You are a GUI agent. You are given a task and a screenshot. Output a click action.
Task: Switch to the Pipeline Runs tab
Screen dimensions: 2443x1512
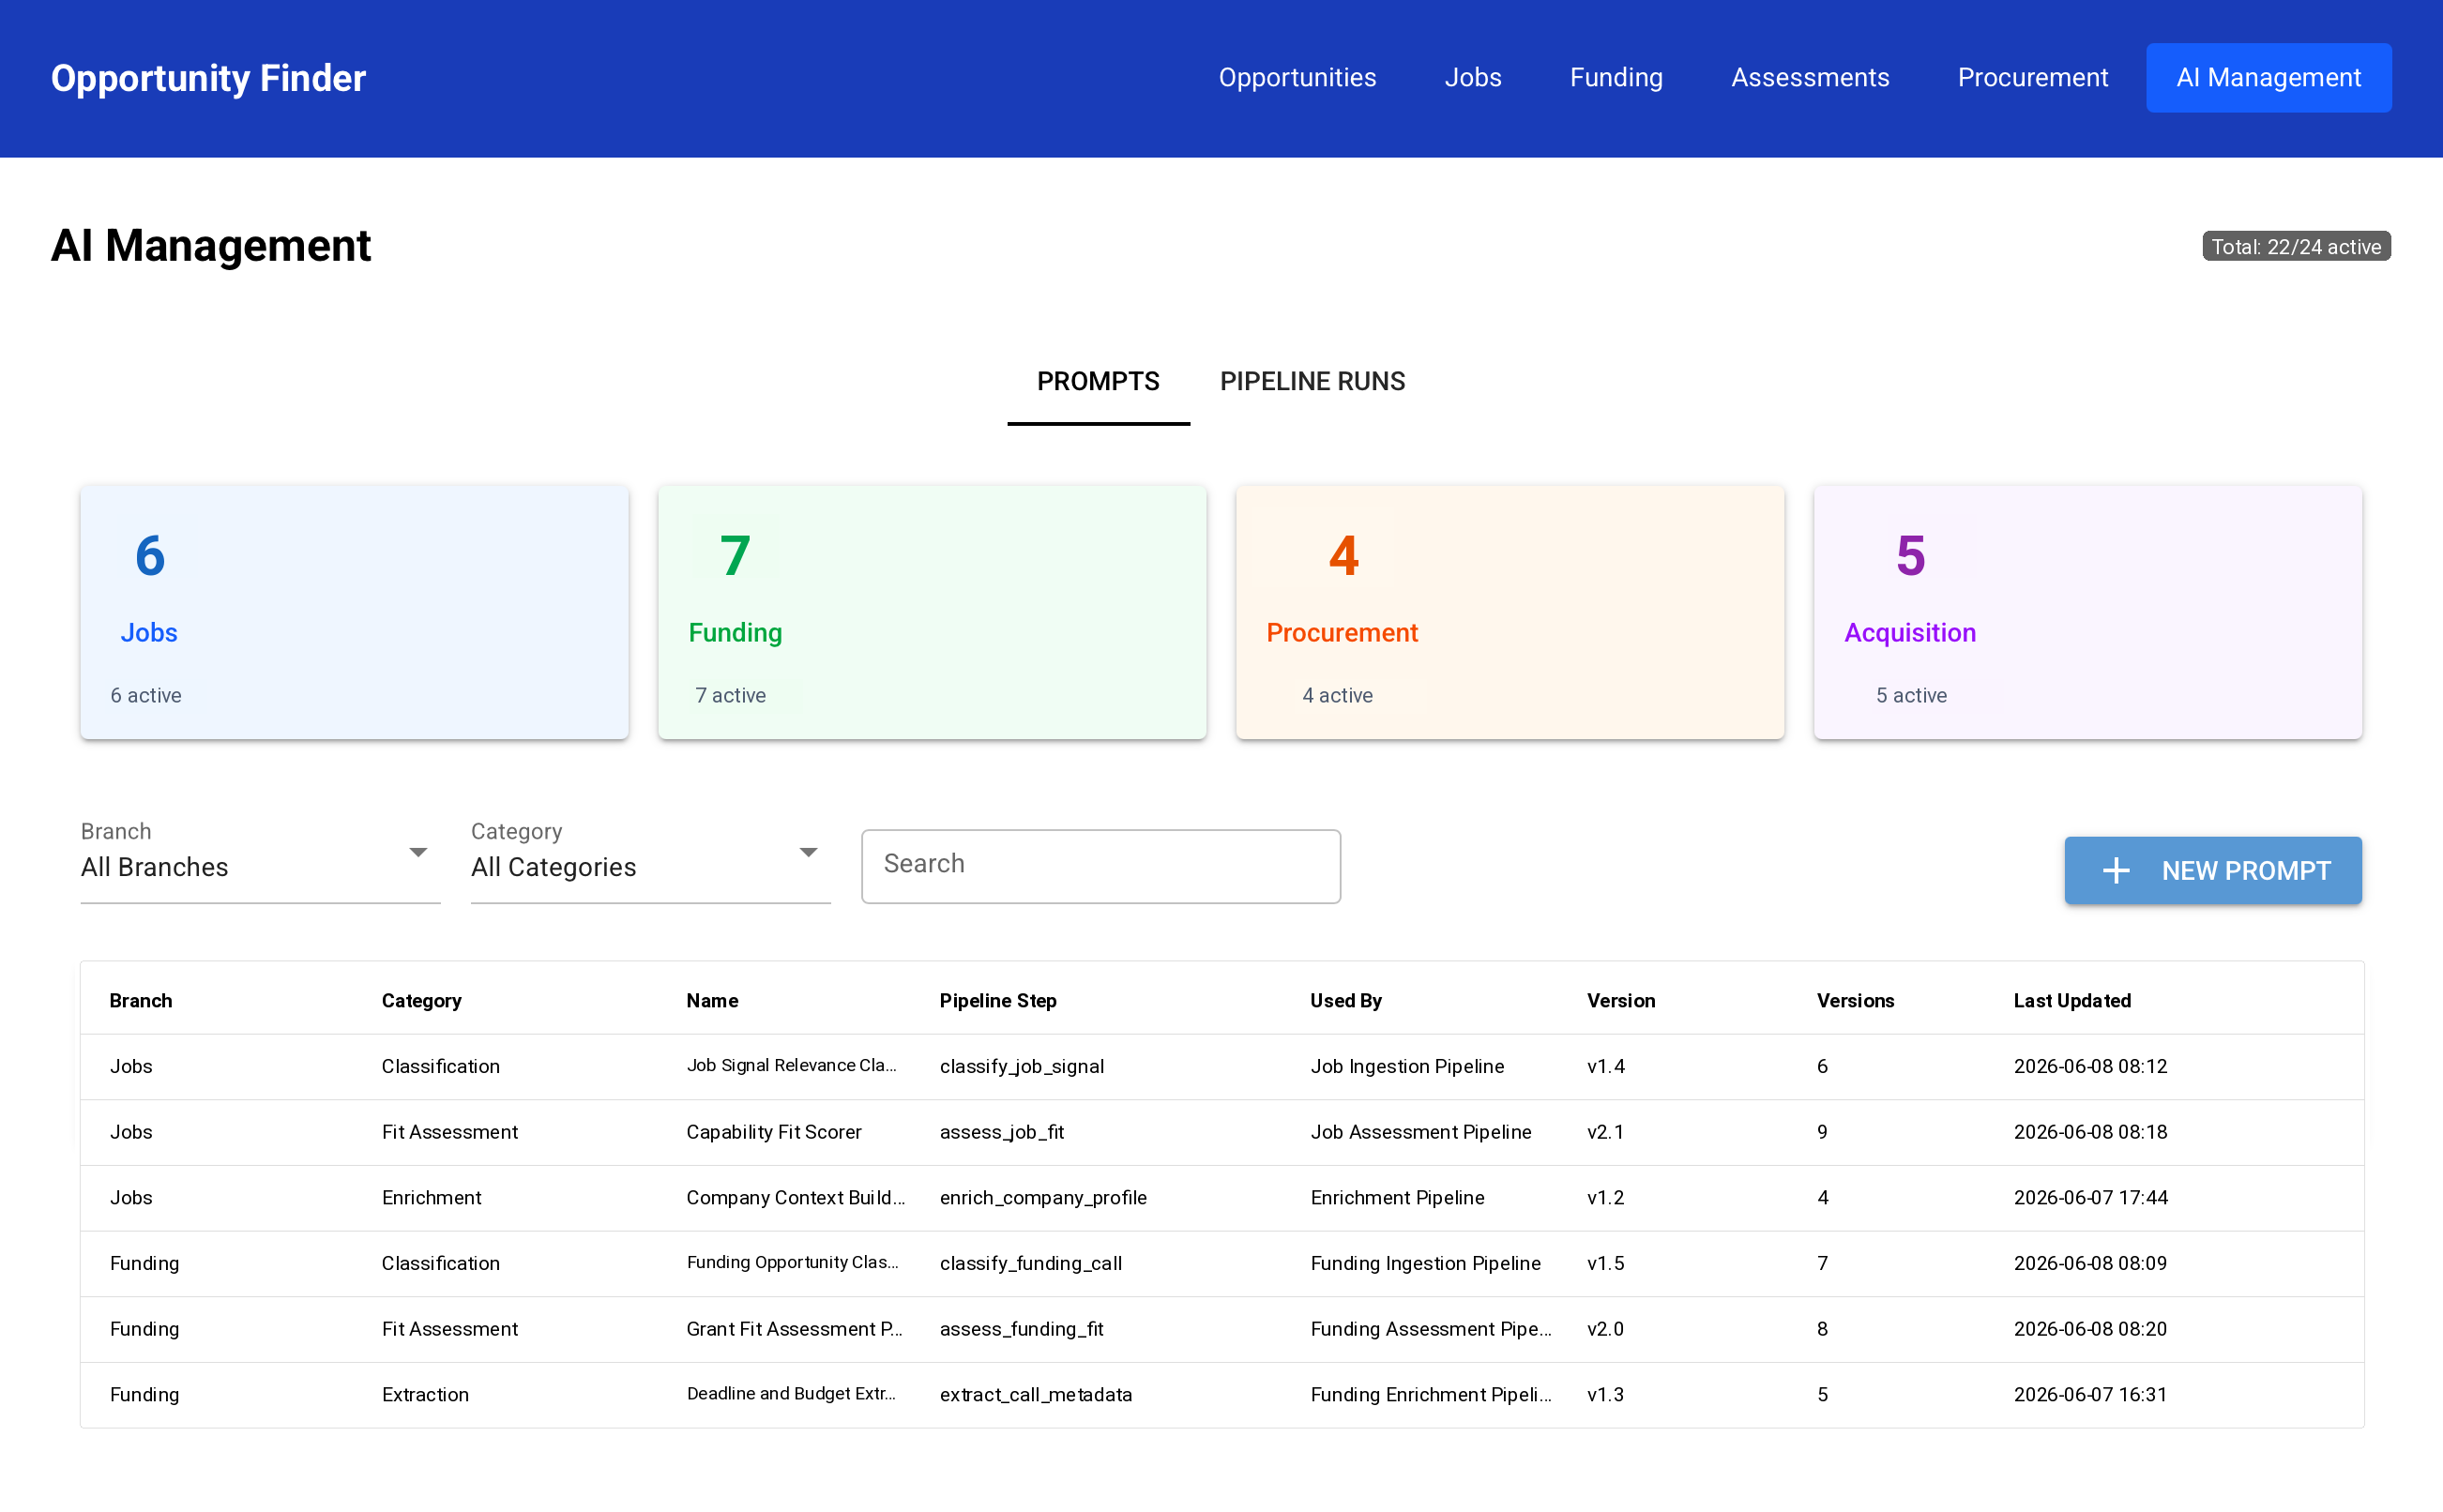coord(1312,382)
